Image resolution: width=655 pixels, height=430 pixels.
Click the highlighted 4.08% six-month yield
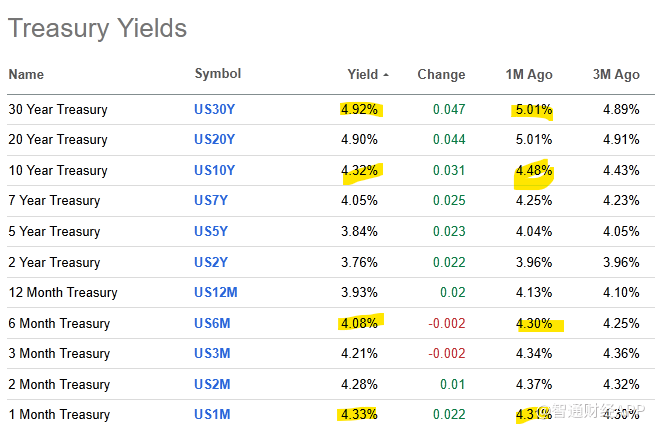click(359, 323)
